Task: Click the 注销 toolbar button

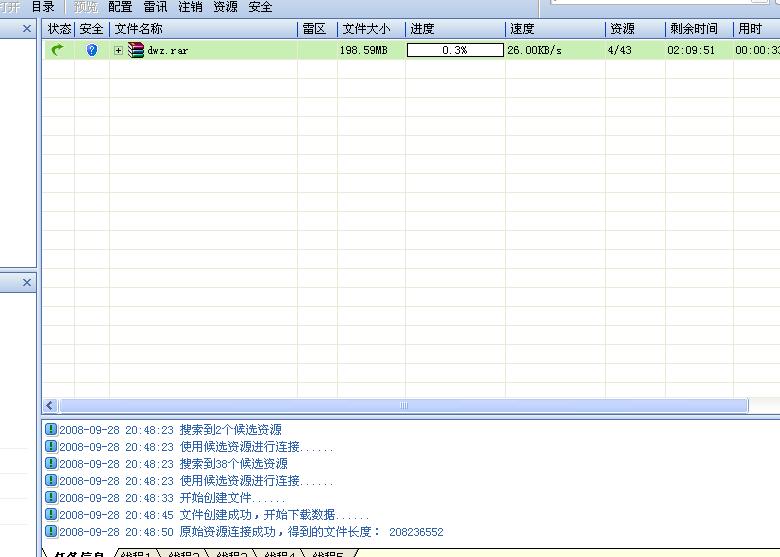Action: tap(190, 7)
